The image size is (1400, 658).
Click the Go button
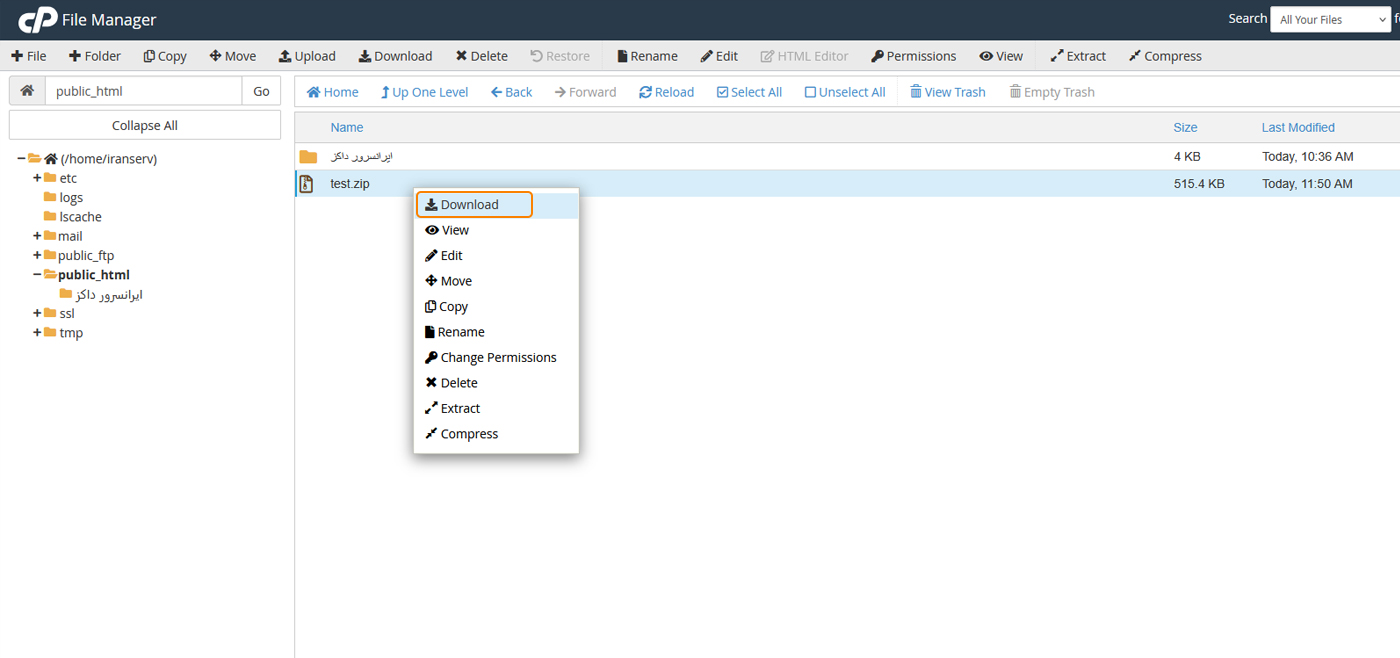coord(261,91)
